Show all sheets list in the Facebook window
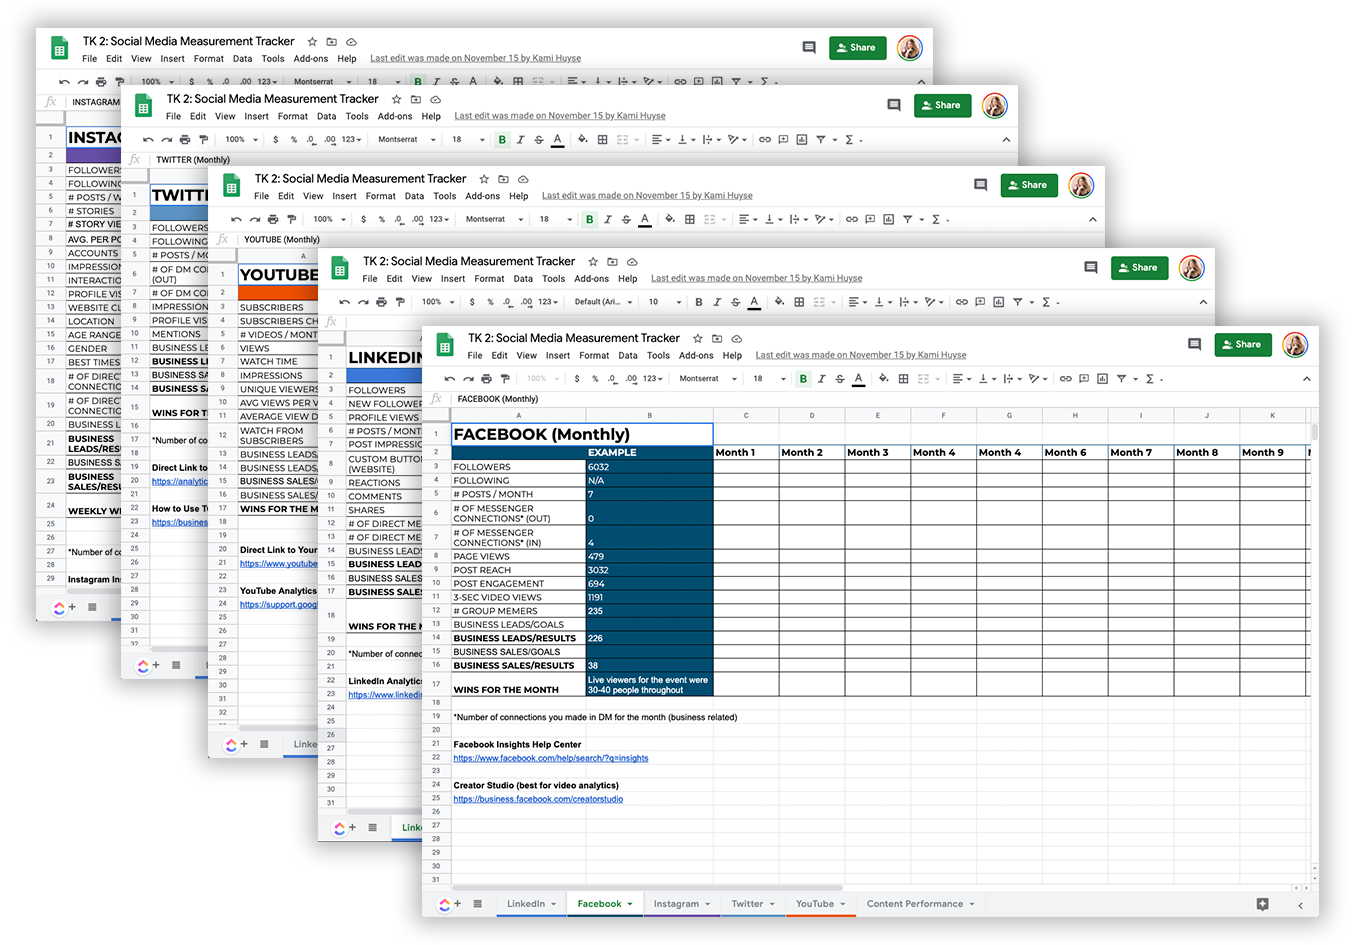This screenshot has height=945, width=1355. (478, 903)
